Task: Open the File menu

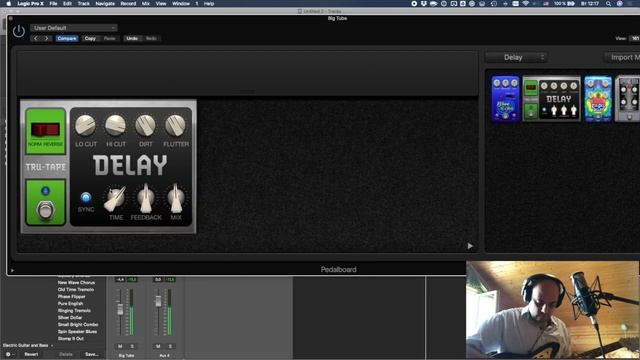Action: [x=53, y=4]
